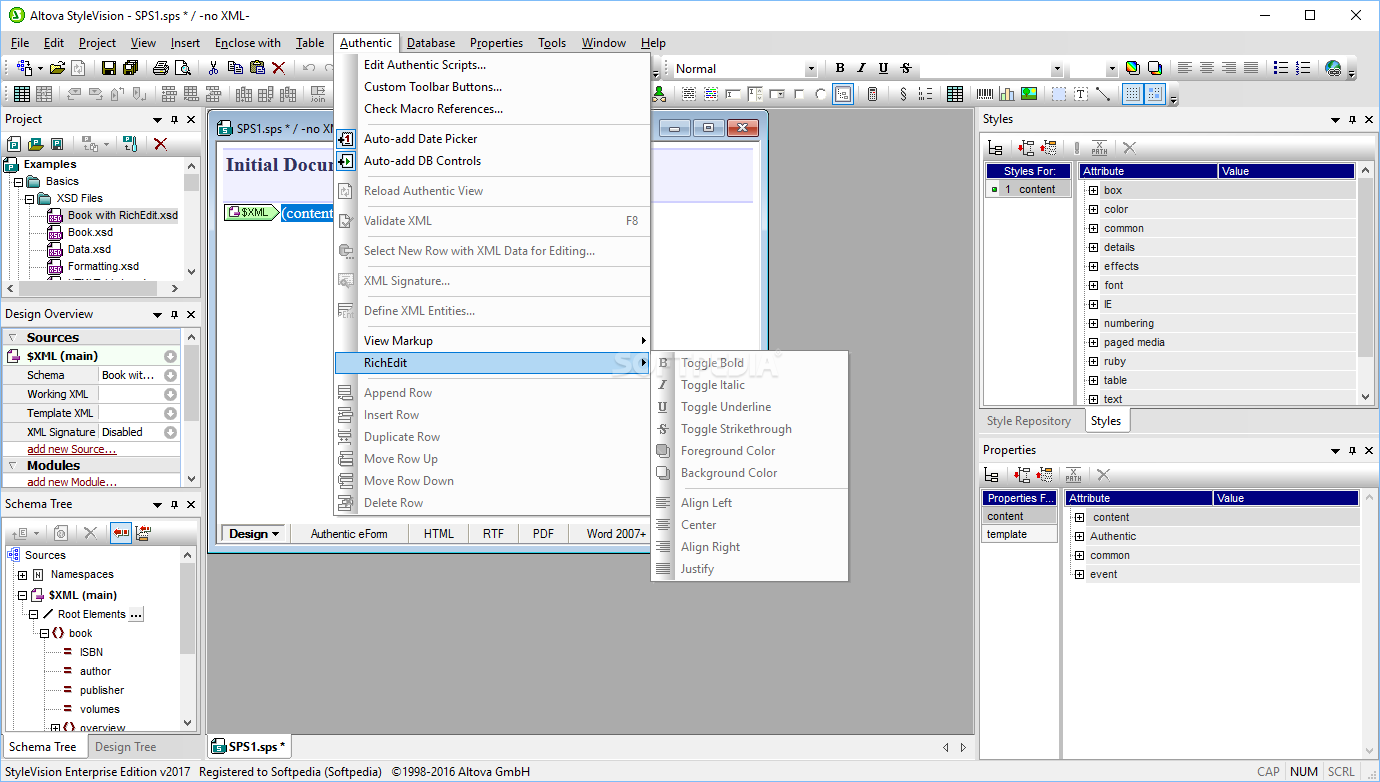Insert barcode using the barcode icon
Screen dimensions: 1380x782
(x=985, y=94)
